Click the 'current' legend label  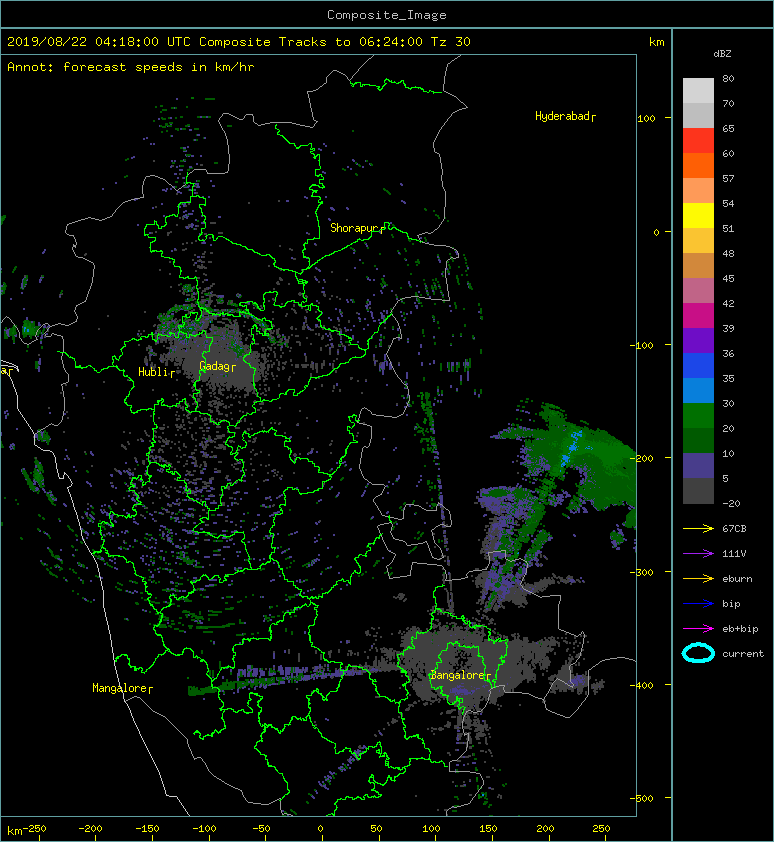743,654
